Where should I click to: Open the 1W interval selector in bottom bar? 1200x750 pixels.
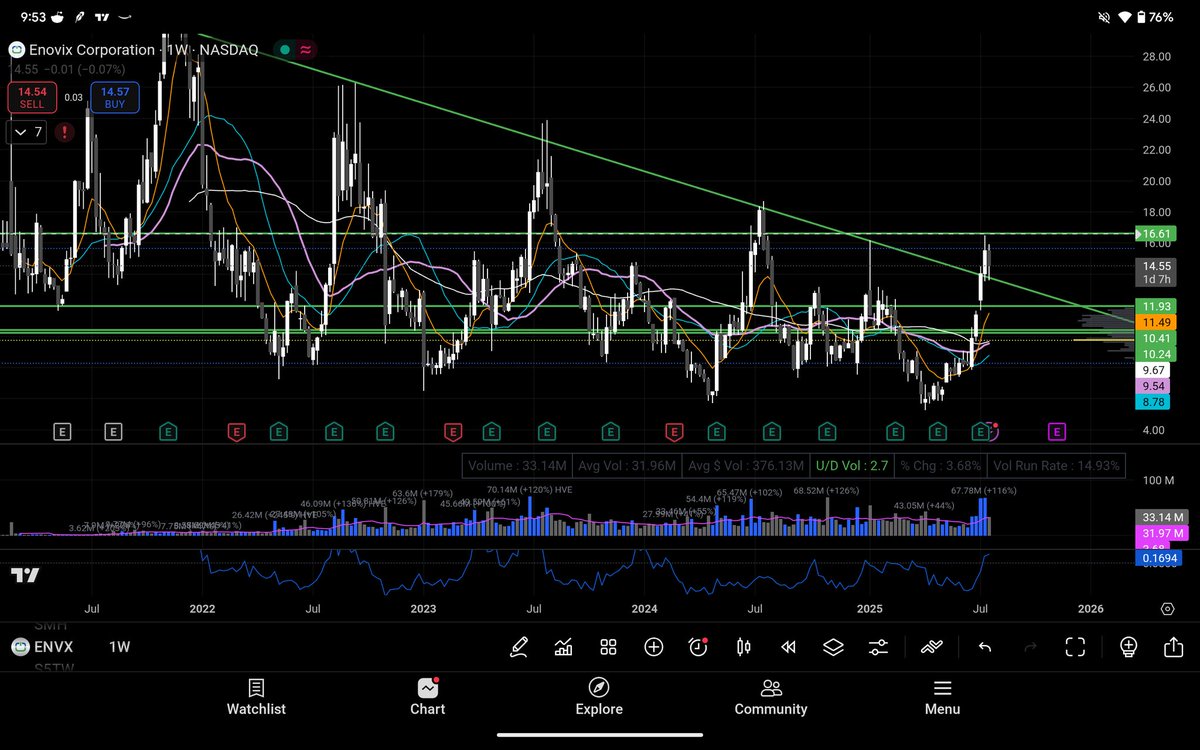119,647
